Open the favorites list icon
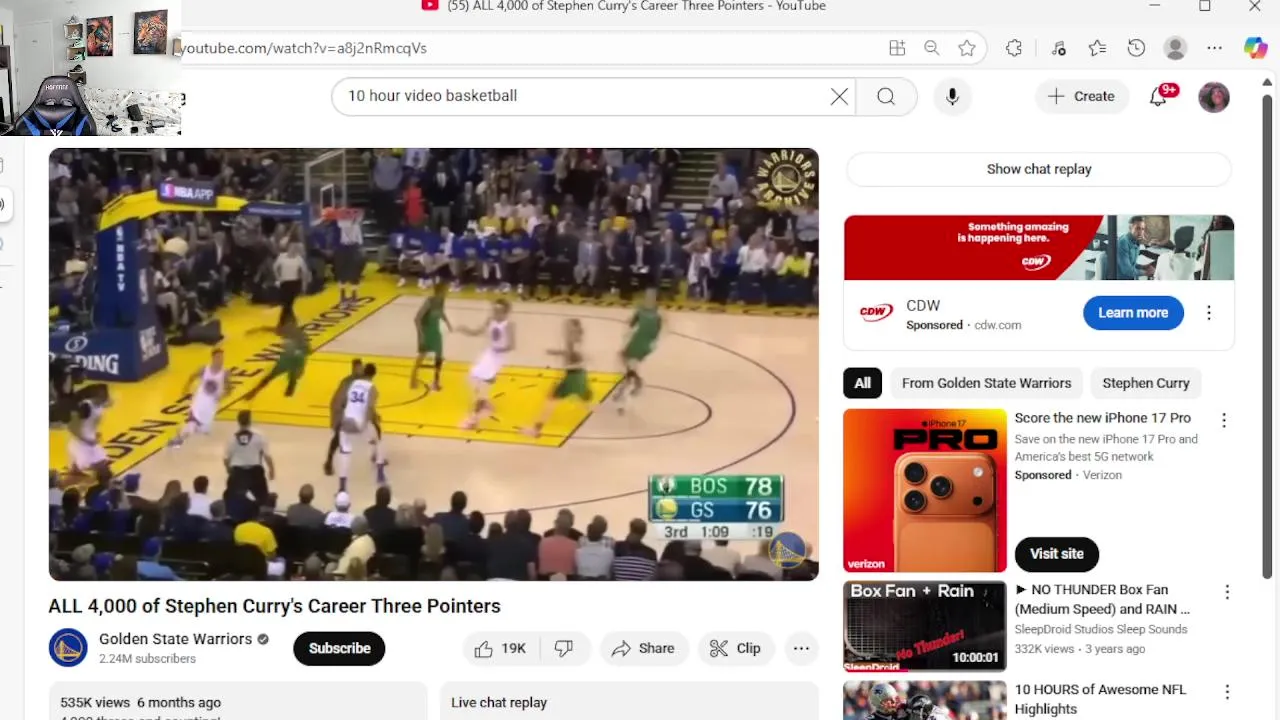1280x720 pixels. tap(1097, 48)
